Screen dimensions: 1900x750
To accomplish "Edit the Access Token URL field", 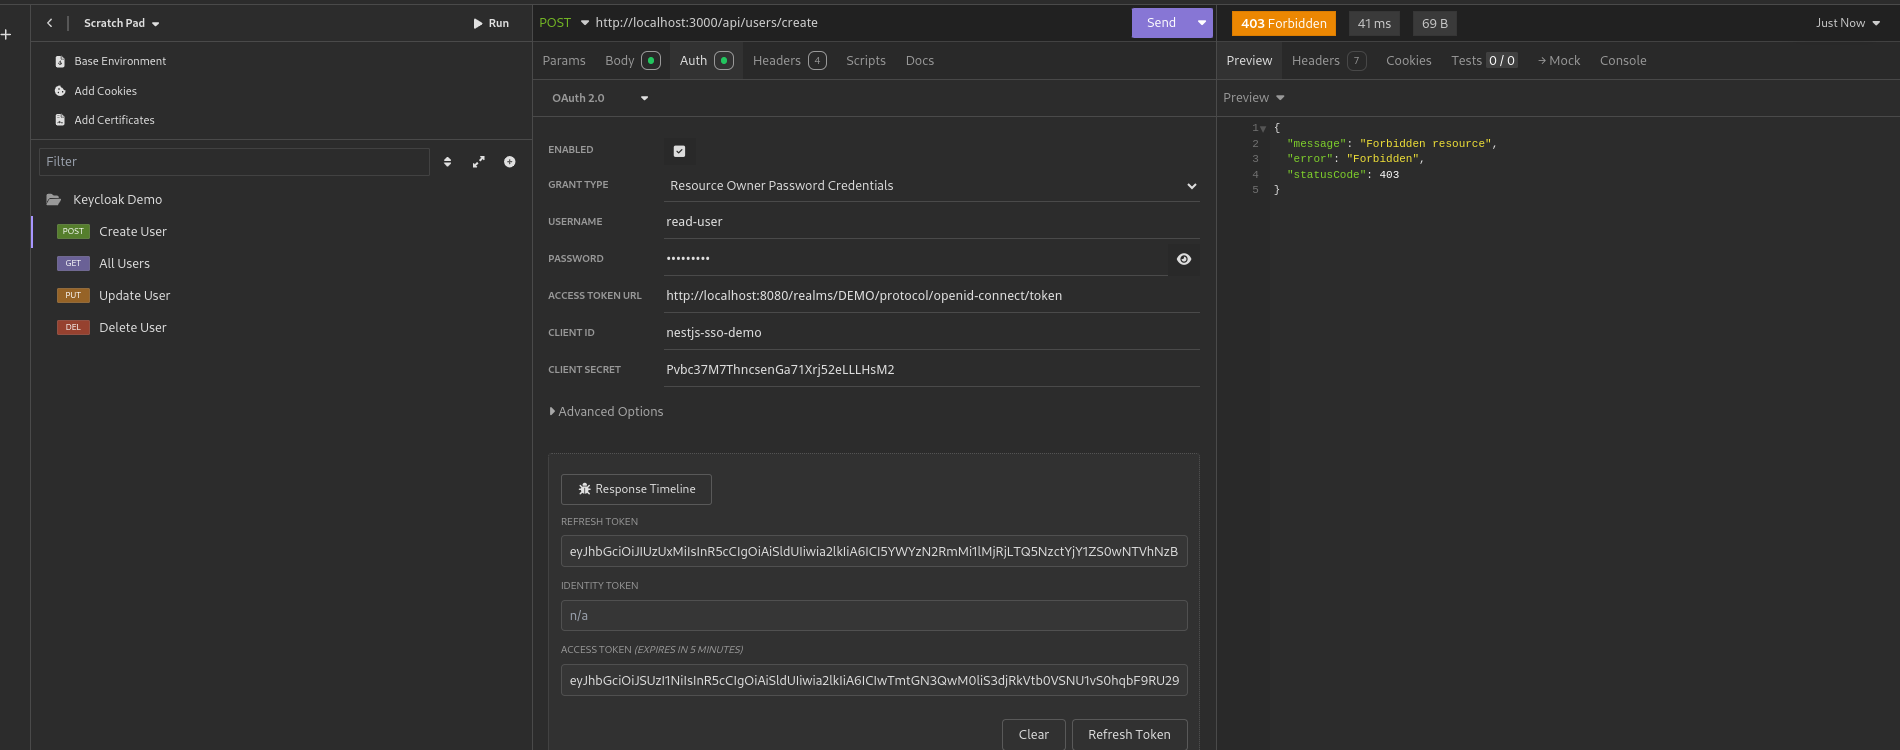I will coord(932,296).
